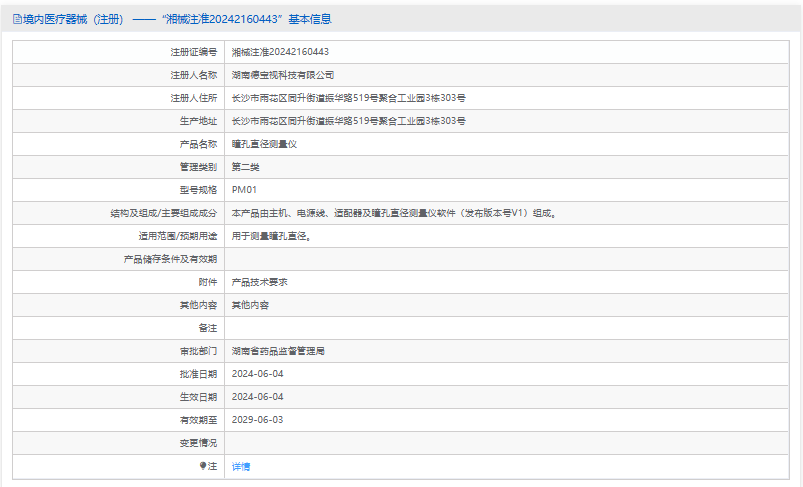Click the 生产地址 address value
803x487 pixels.
[x=348, y=121]
